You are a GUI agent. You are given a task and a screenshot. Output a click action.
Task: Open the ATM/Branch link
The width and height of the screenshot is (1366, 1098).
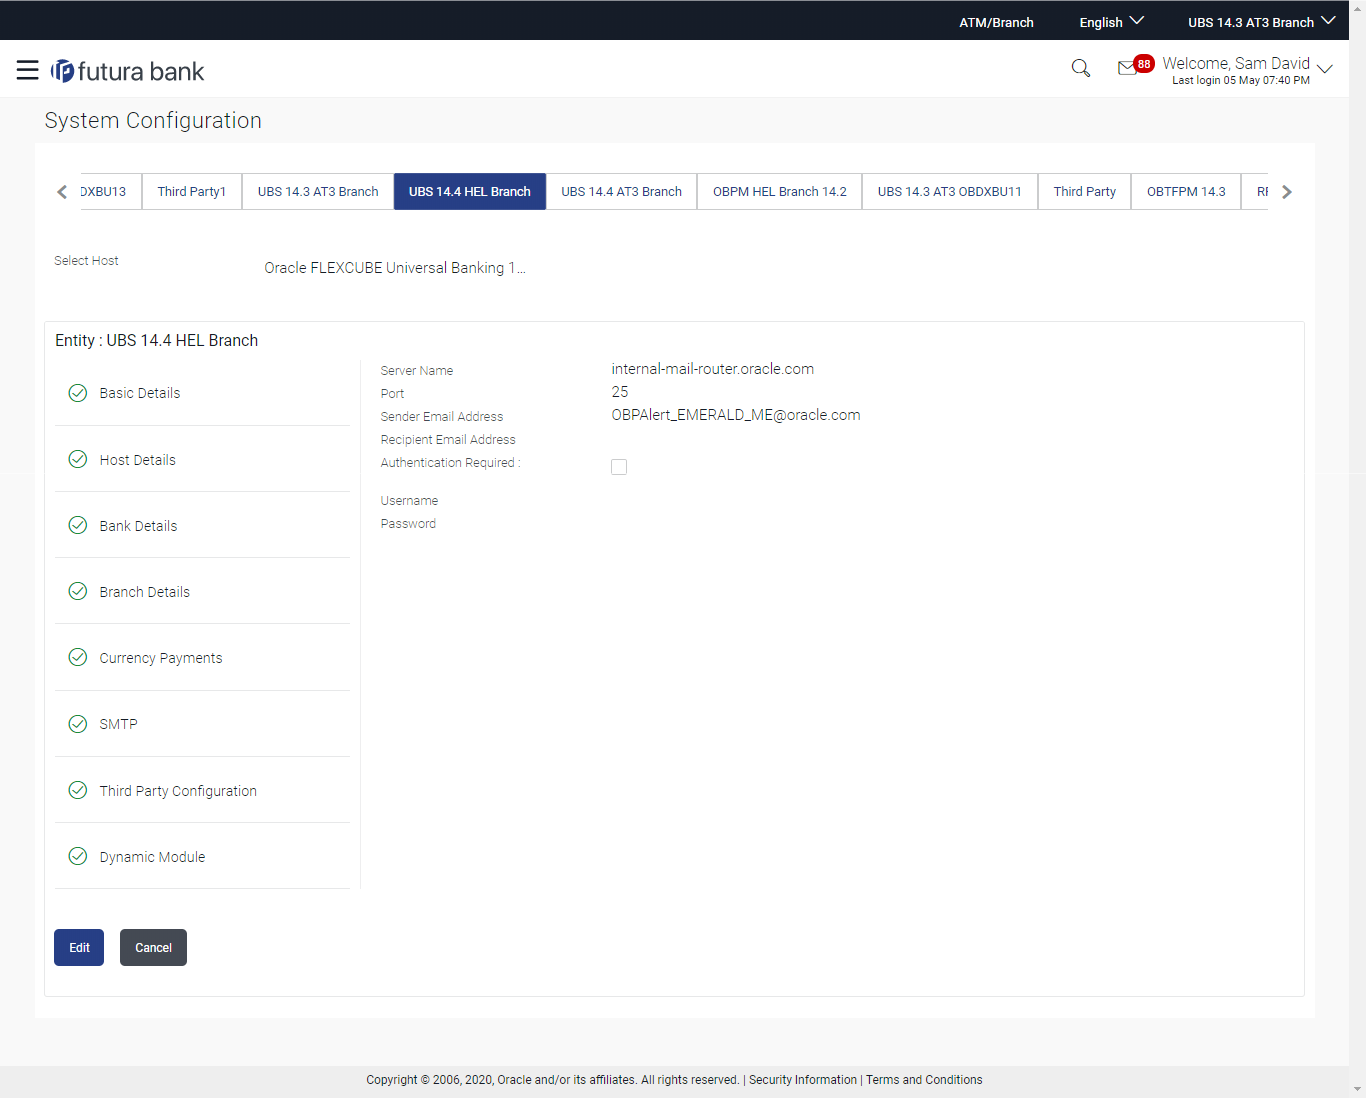coord(996,22)
